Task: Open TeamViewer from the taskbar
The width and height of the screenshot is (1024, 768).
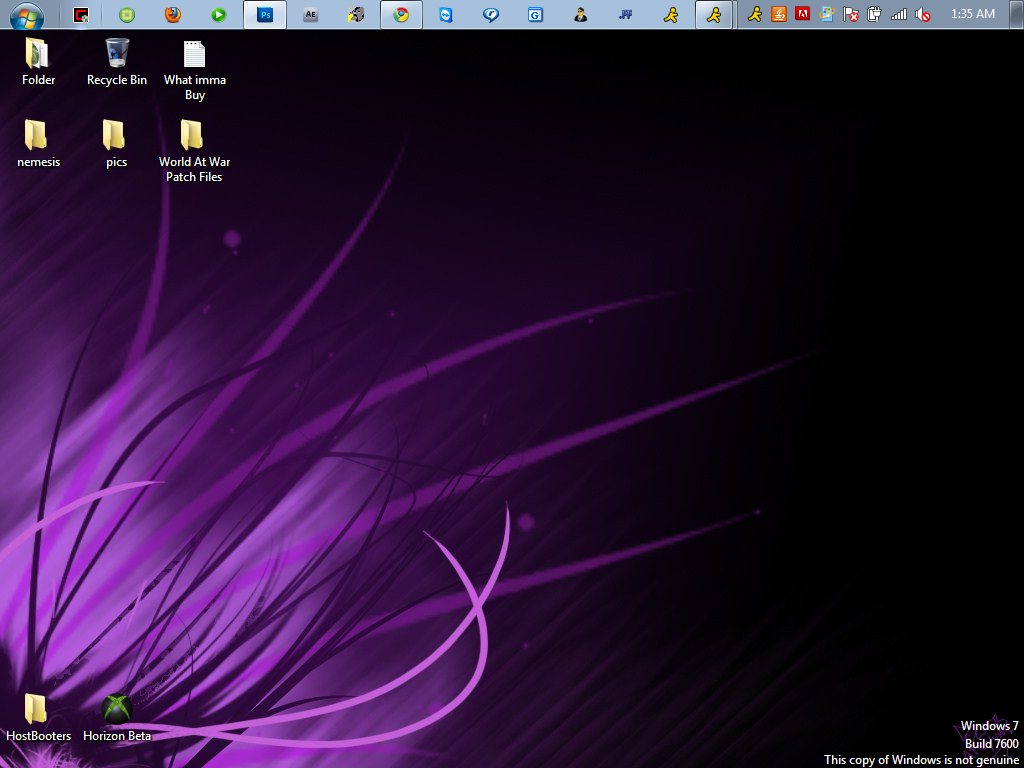Action: tap(445, 15)
